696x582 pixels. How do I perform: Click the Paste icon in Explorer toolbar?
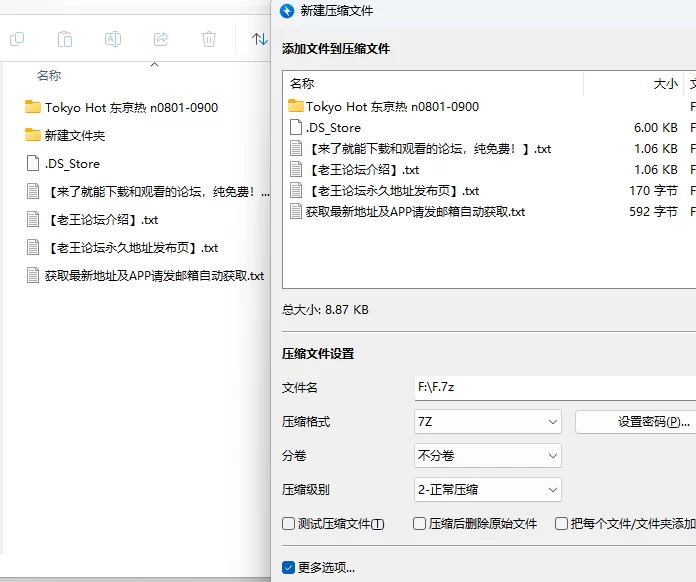pyautogui.click(x=65, y=39)
